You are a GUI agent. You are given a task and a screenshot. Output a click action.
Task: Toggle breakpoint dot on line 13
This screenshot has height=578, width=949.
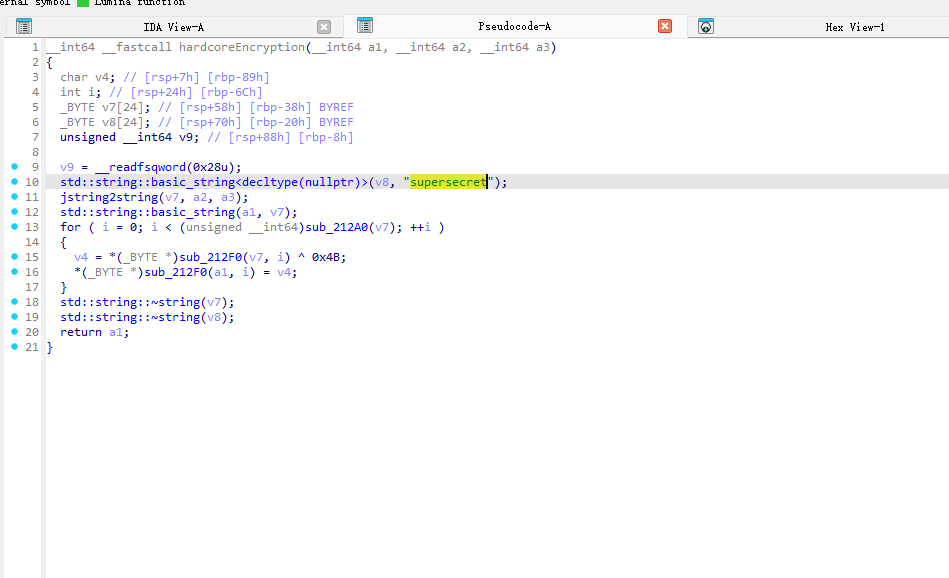14,227
